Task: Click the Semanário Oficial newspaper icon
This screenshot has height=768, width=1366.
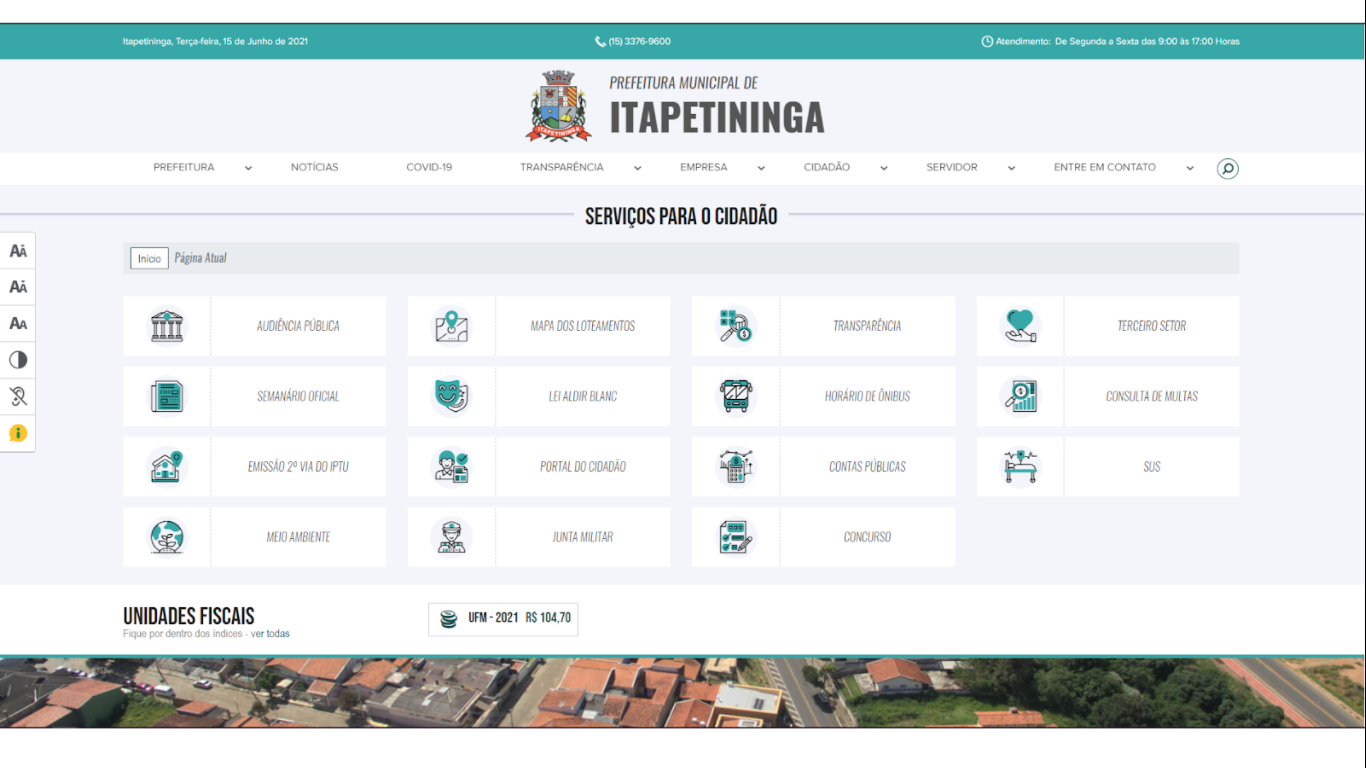Action: pyautogui.click(x=167, y=396)
